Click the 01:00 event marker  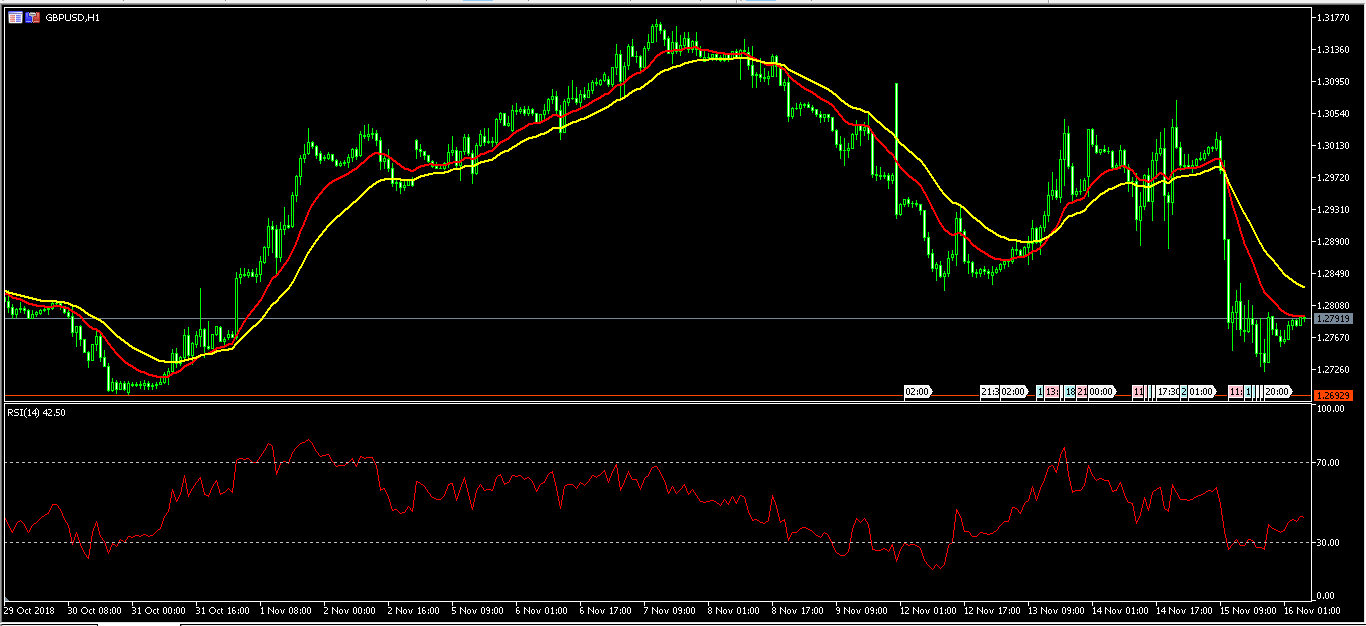click(x=1201, y=392)
